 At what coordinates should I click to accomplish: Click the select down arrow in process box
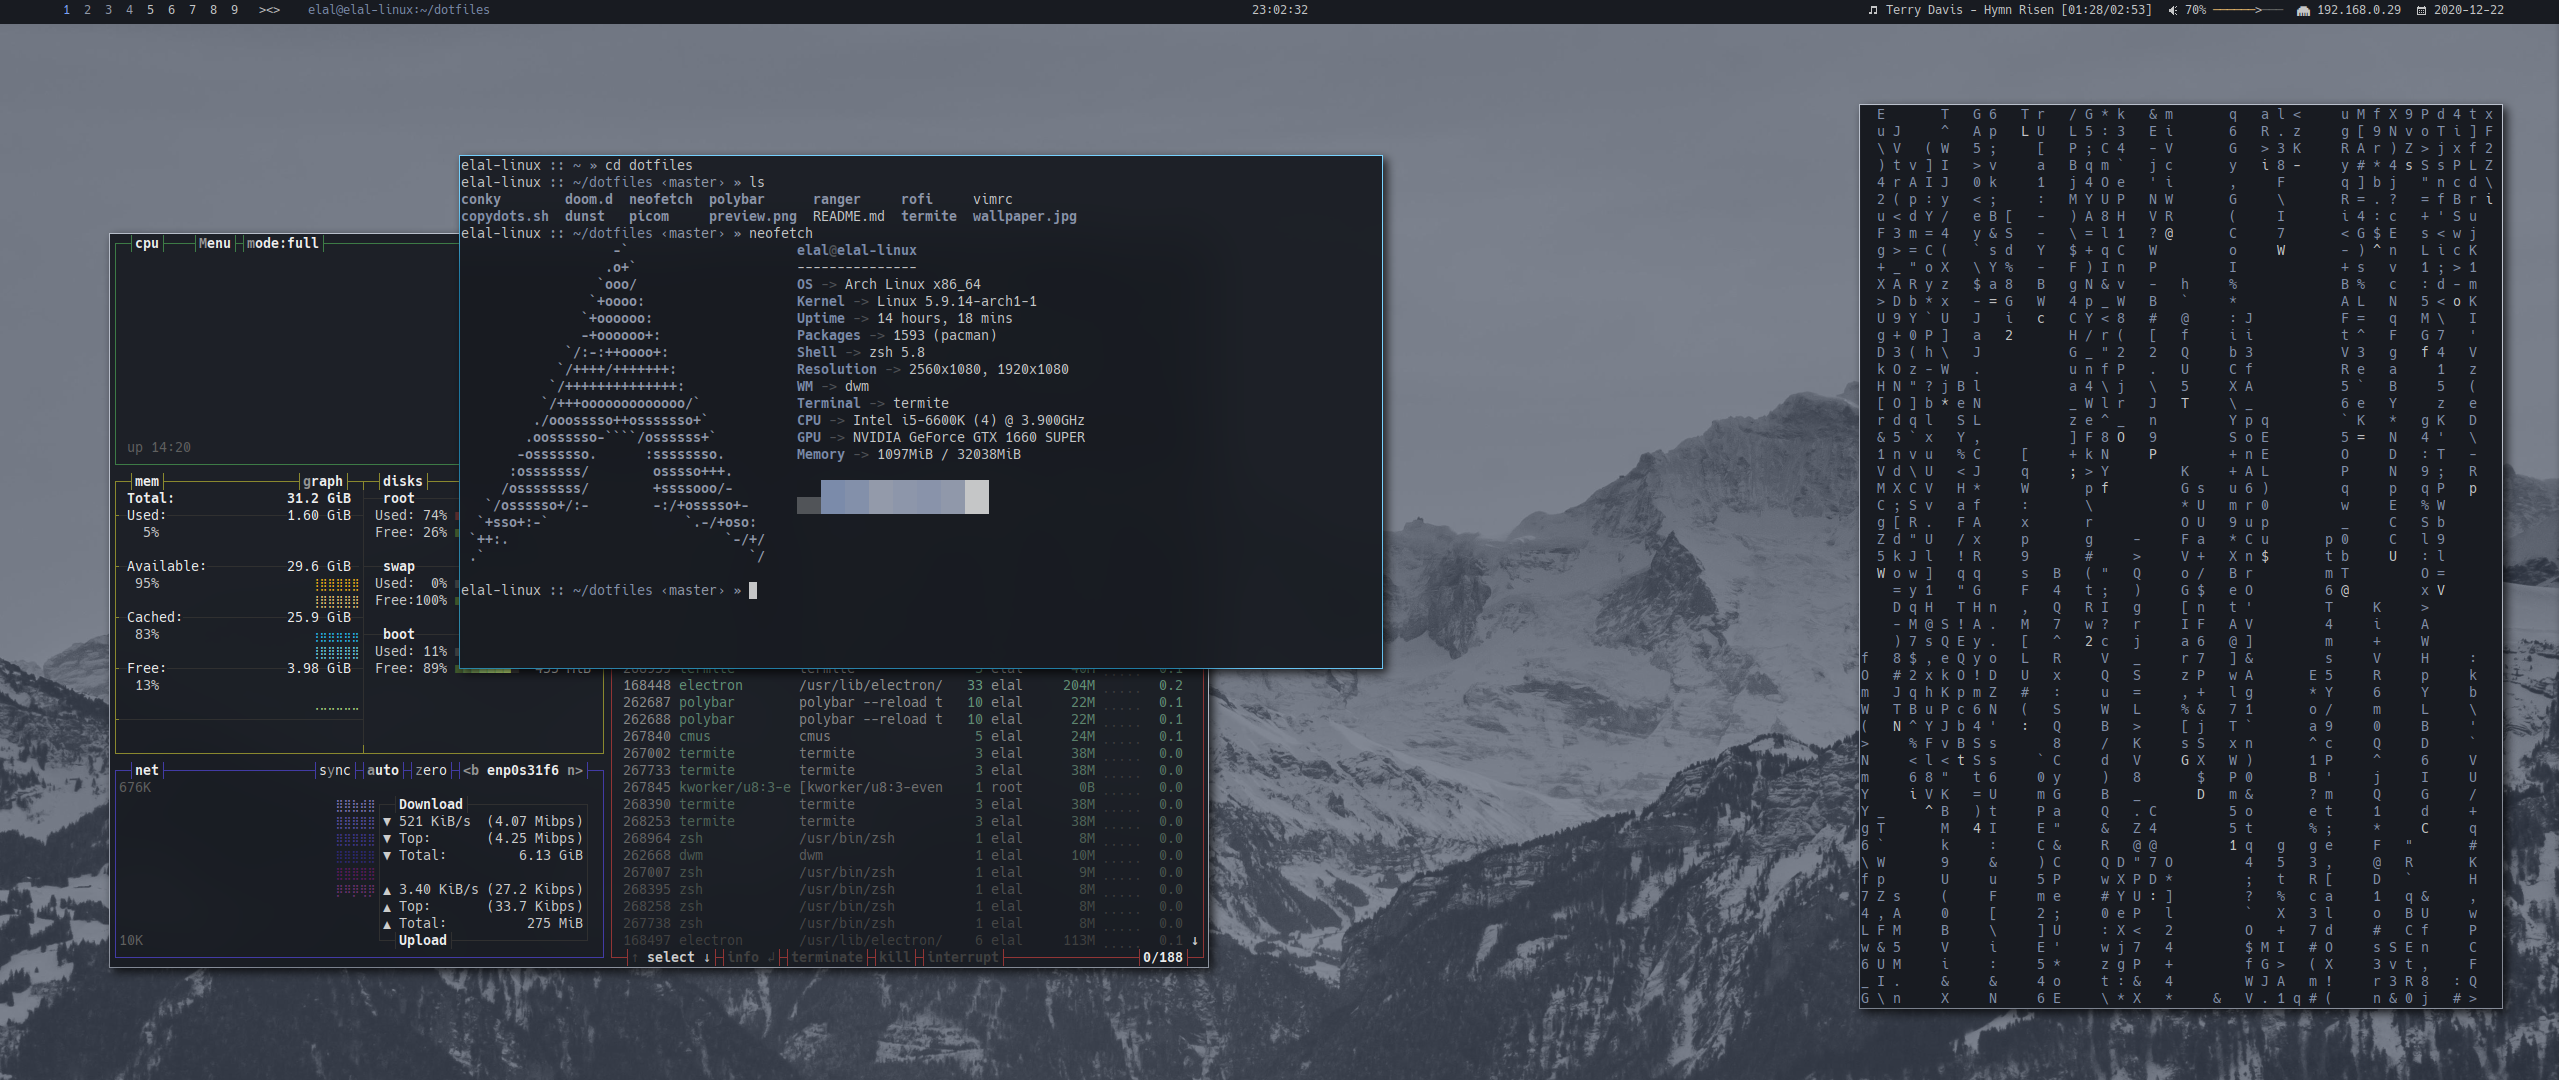pyautogui.click(x=707, y=957)
